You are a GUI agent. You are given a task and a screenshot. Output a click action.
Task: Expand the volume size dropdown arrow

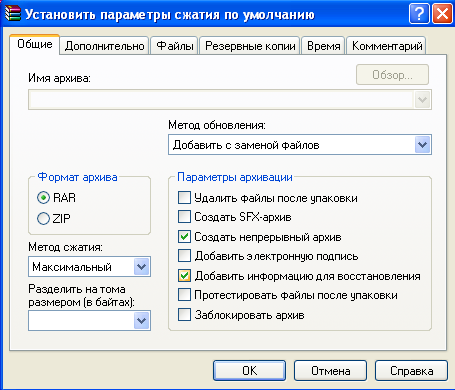[x=142, y=321]
